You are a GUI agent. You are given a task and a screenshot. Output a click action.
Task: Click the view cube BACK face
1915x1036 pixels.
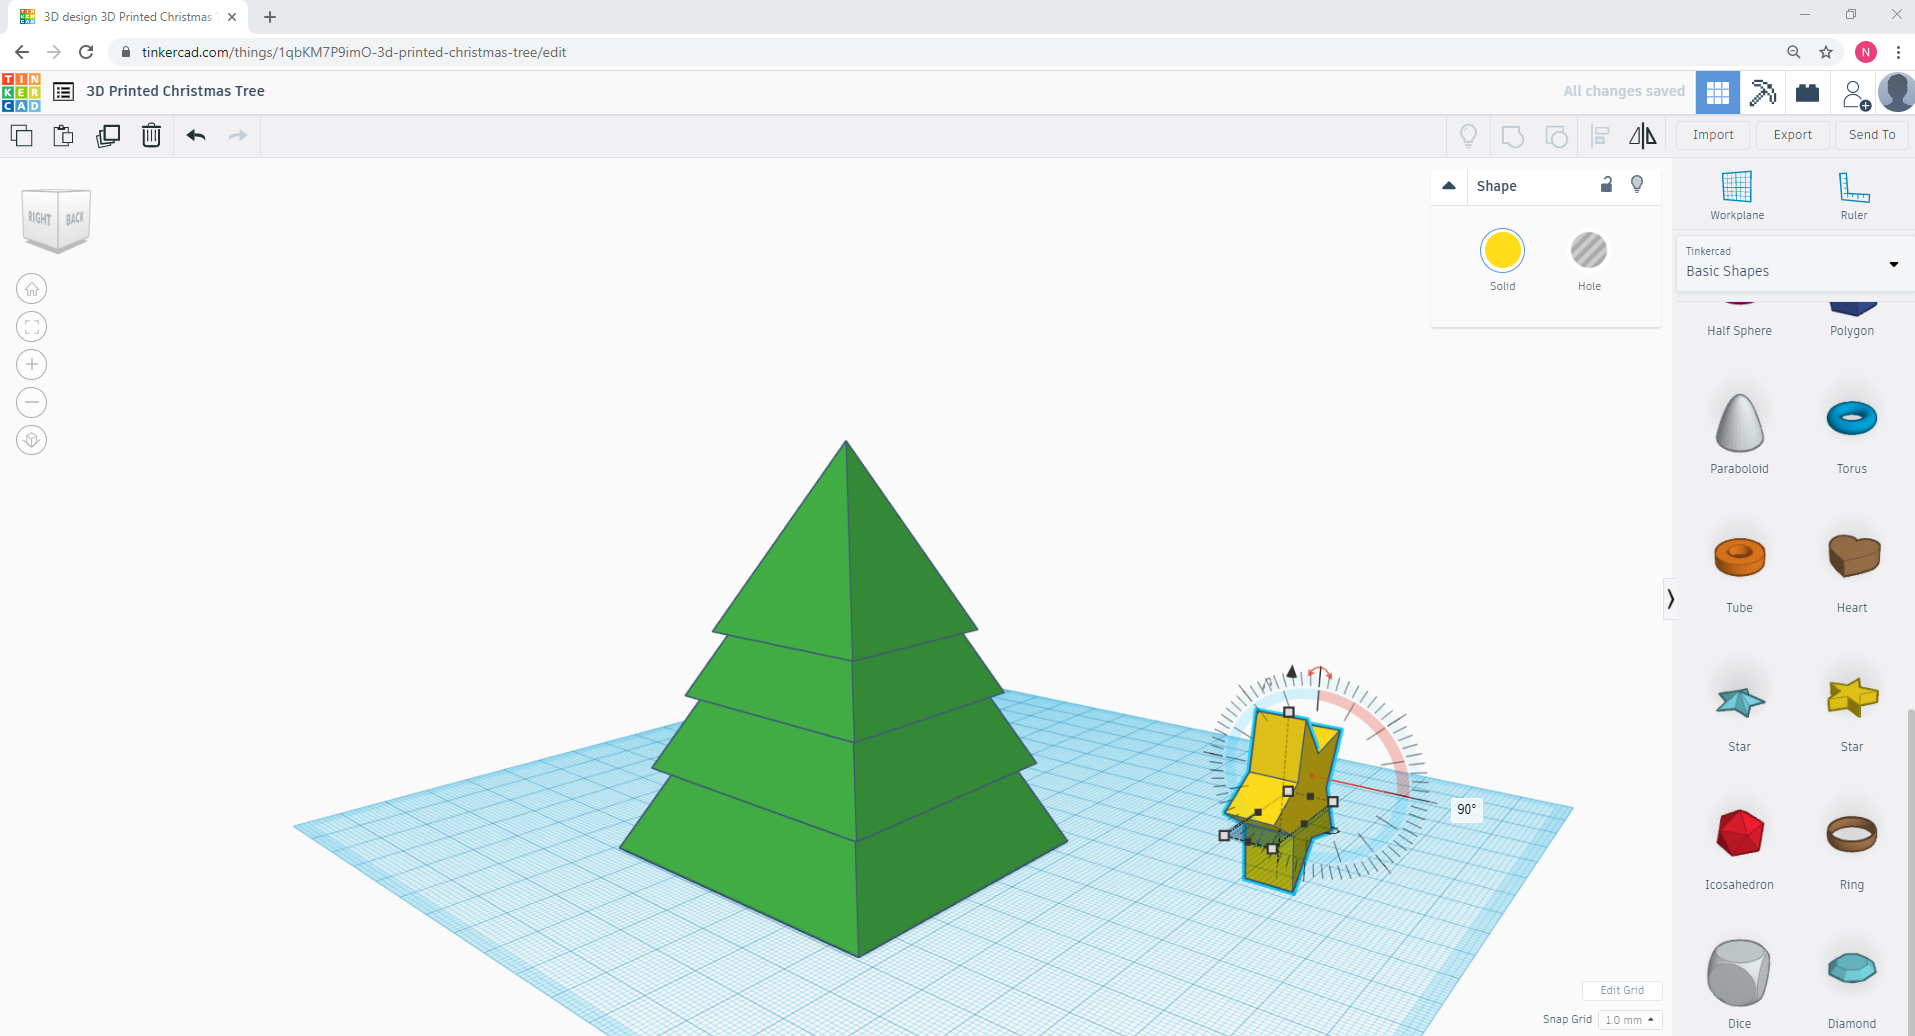tap(75, 218)
